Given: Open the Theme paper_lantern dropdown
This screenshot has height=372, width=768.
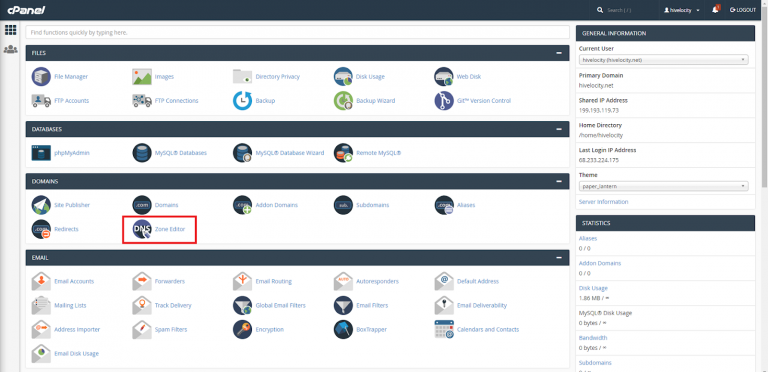Looking at the screenshot, I should (x=664, y=186).
